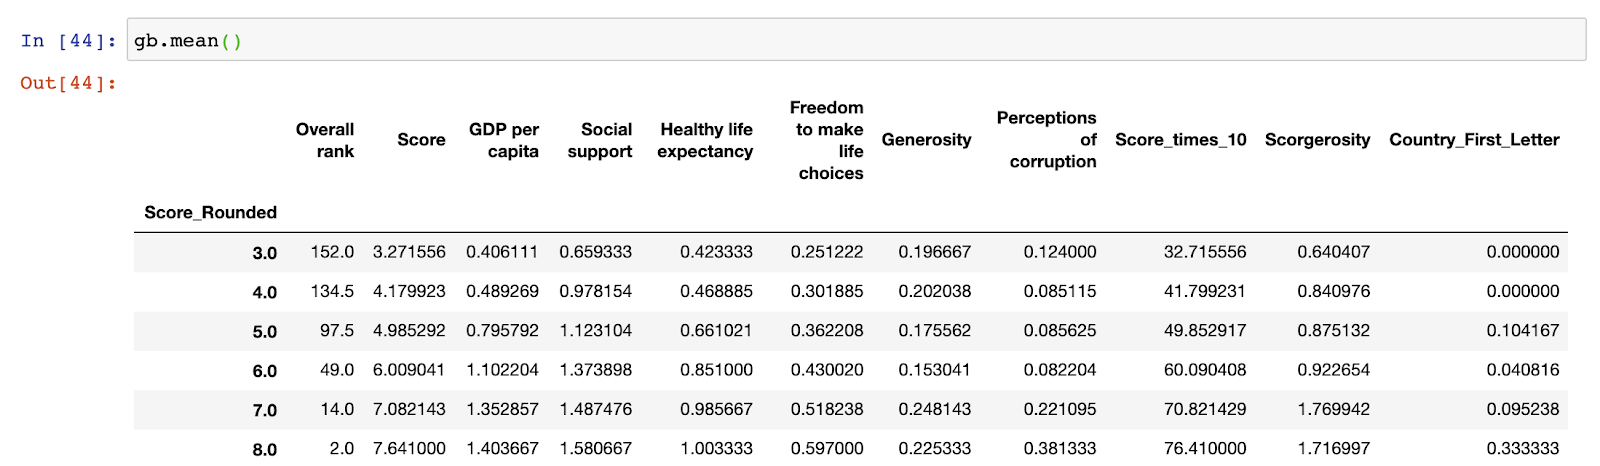Click the Out[44] output prompt
The image size is (1600, 466).
tap(68, 83)
